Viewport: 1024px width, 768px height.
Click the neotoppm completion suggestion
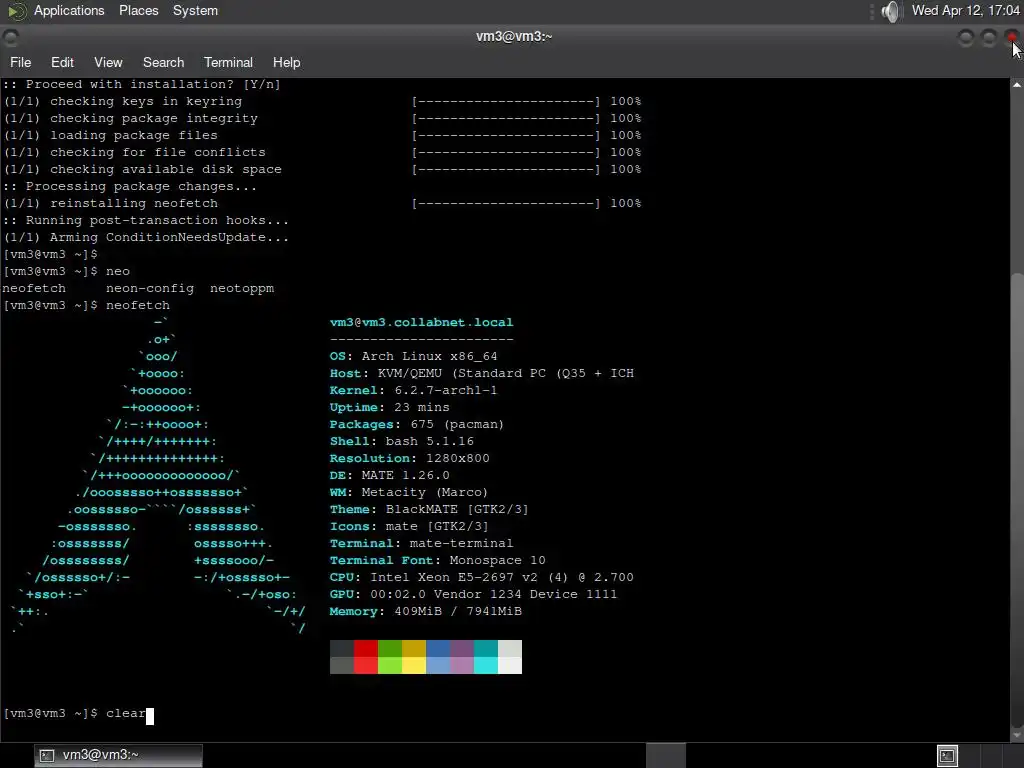pos(242,289)
